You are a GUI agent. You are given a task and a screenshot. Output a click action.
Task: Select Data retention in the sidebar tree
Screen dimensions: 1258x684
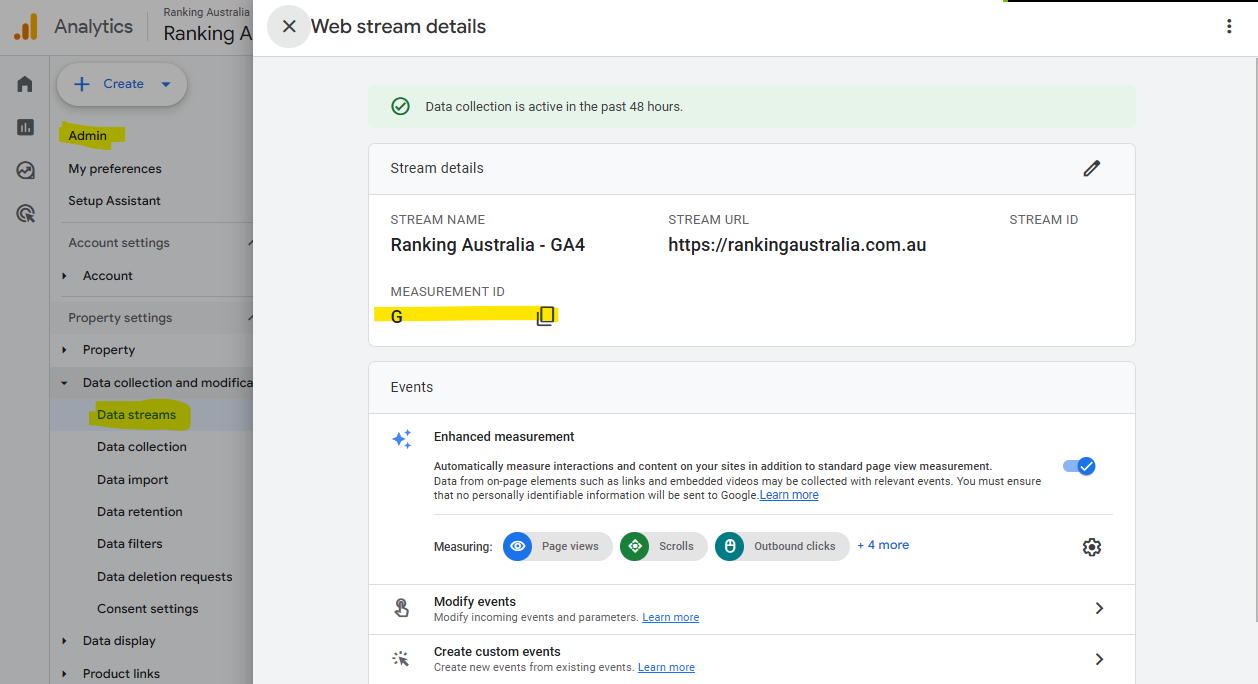pos(139,511)
